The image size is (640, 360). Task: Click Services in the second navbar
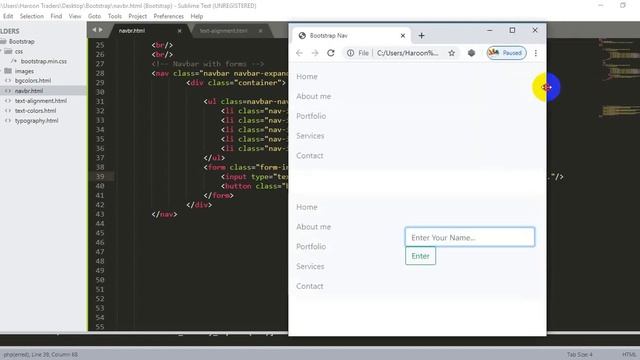click(310, 266)
